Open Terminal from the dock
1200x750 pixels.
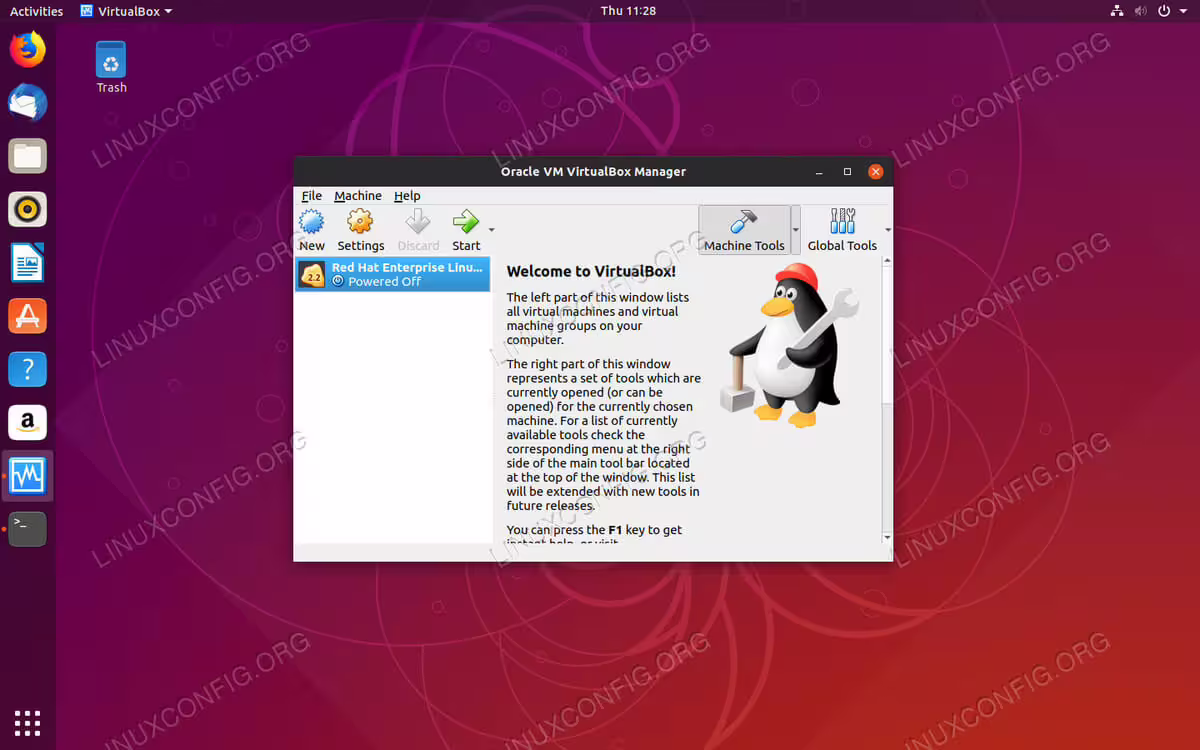28,529
